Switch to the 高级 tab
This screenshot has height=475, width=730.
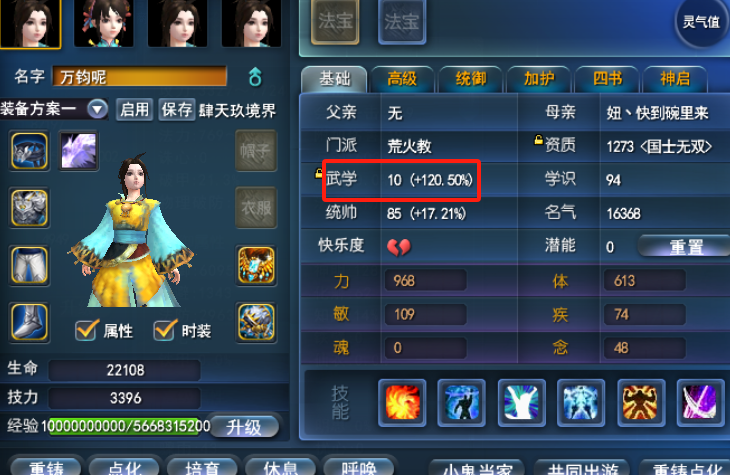(x=402, y=79)
